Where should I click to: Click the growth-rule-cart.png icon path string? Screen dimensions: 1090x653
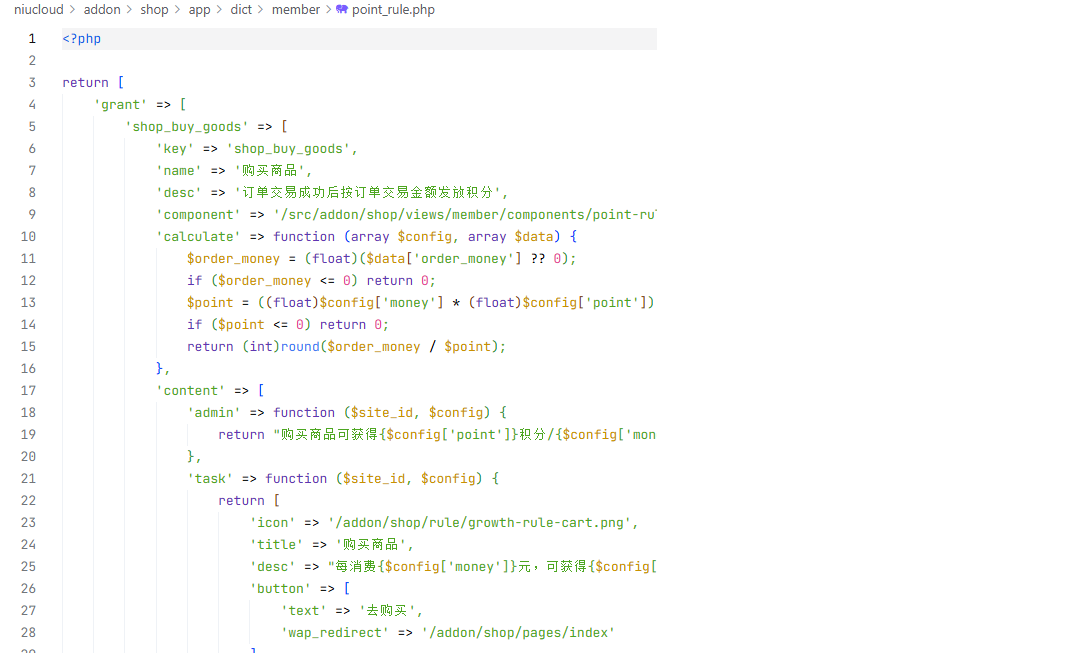(x=482, y=523)
